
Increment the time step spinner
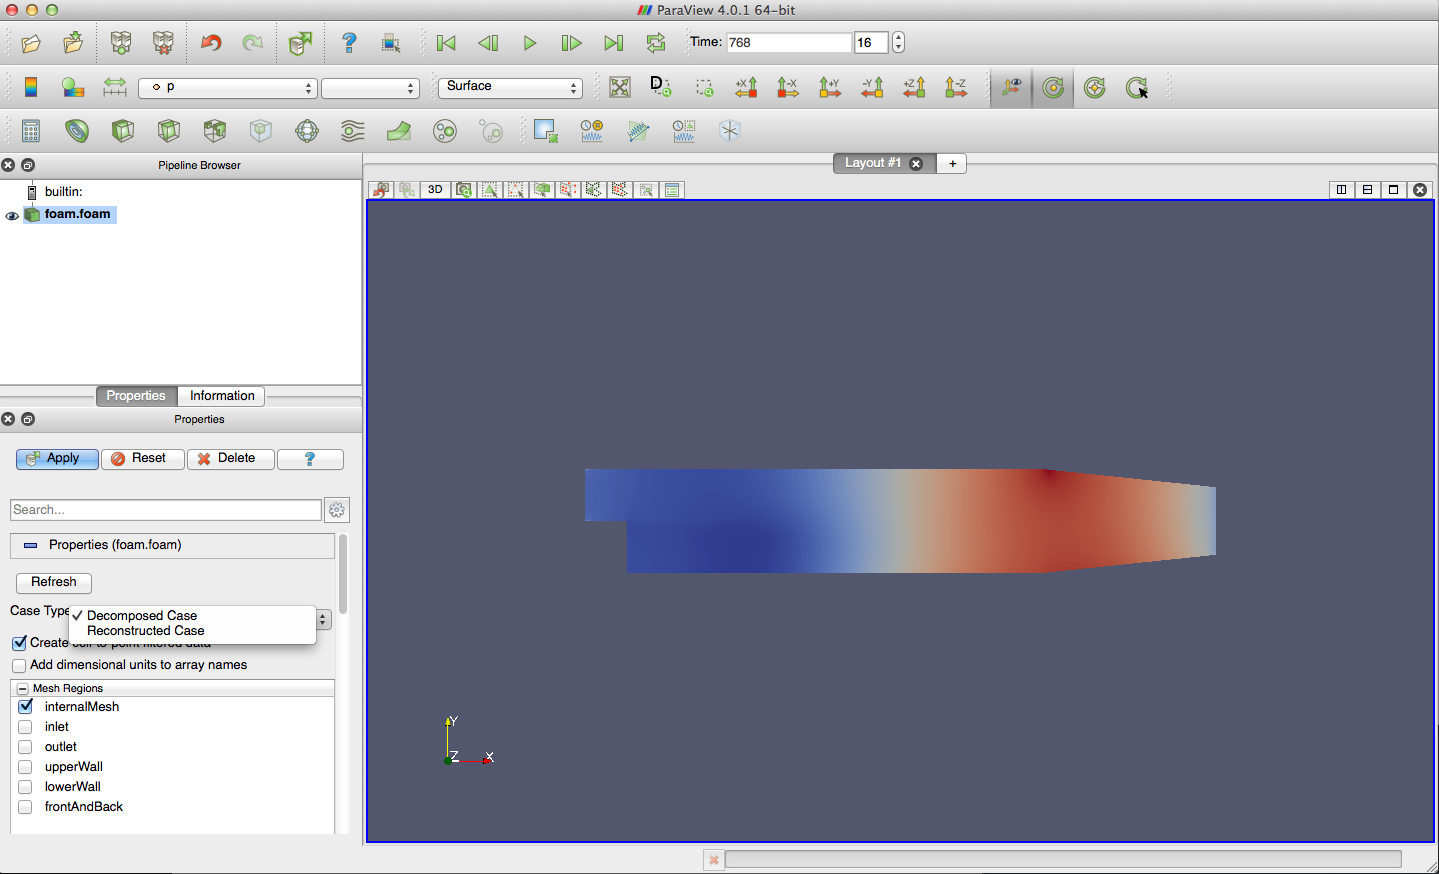898,37
